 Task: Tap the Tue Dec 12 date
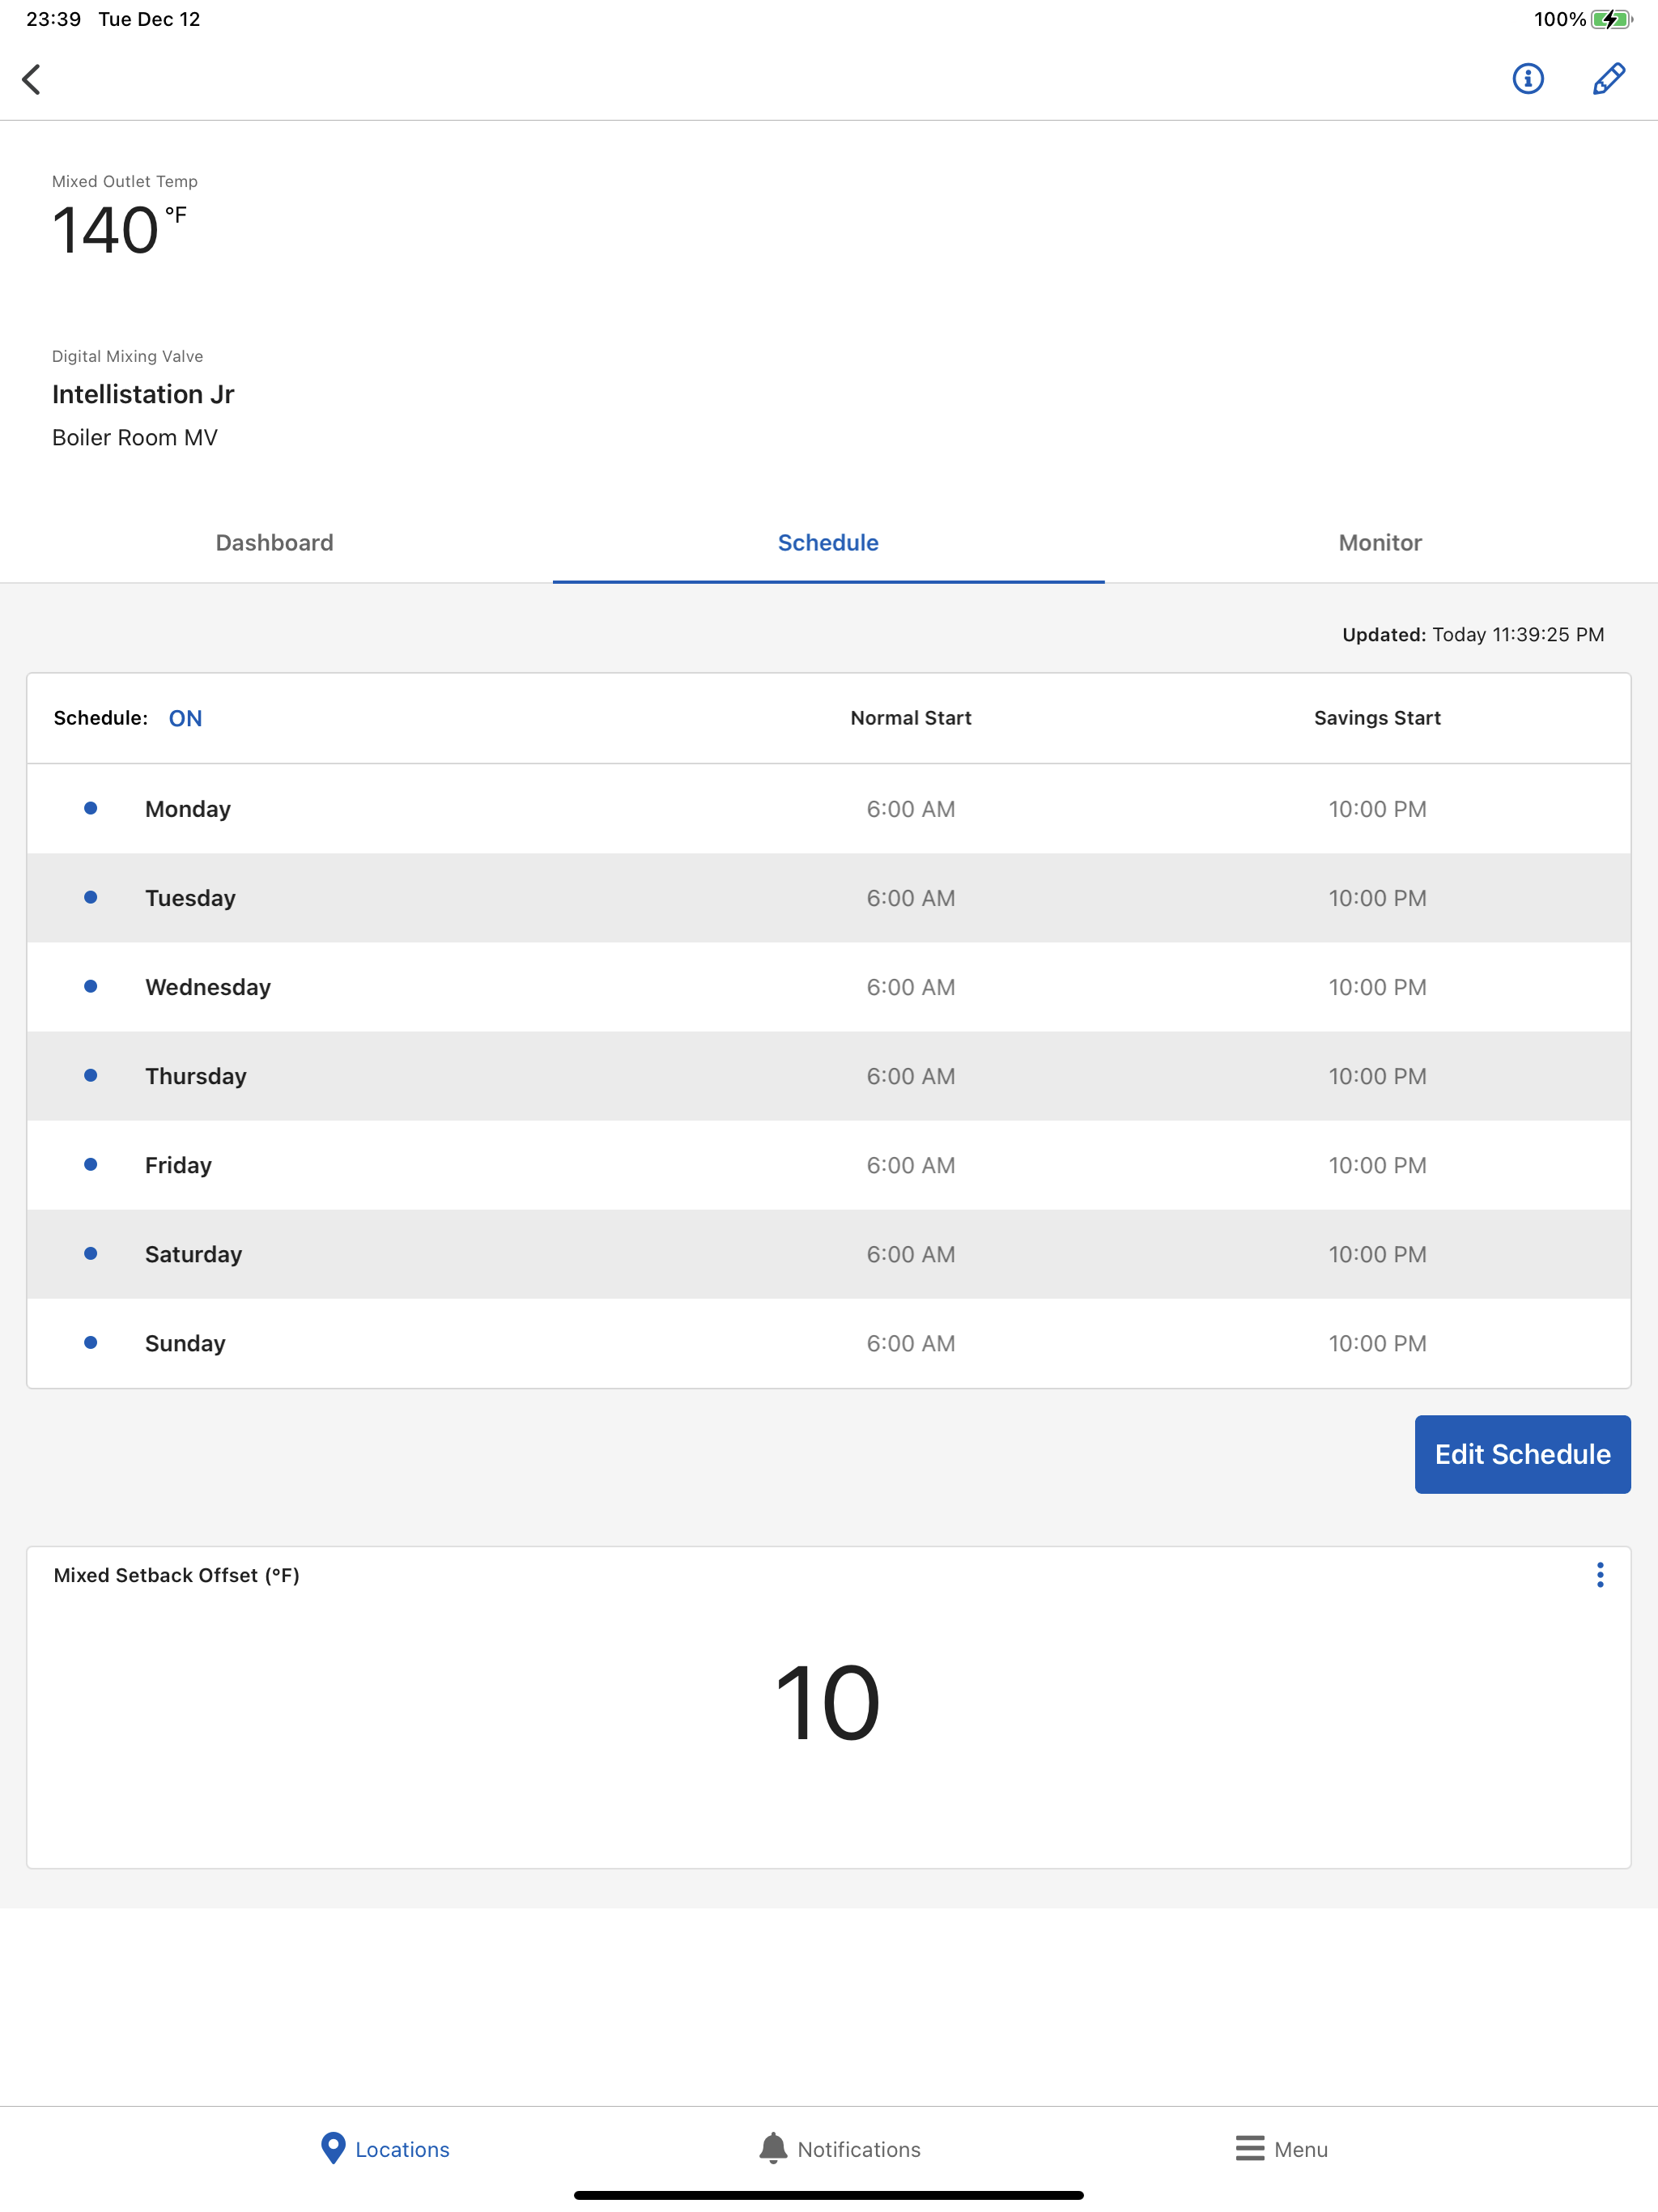point(149,19)
